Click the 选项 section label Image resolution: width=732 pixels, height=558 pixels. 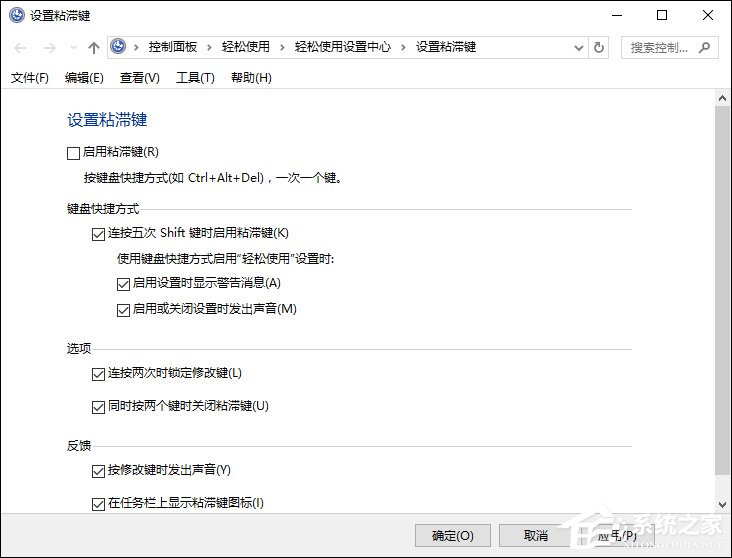point(79,348)
